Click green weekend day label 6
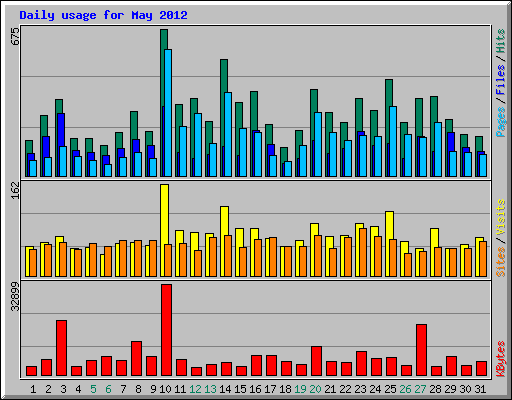Image resolution: width=512 pixels, height=400 pixels. (108, 389)
